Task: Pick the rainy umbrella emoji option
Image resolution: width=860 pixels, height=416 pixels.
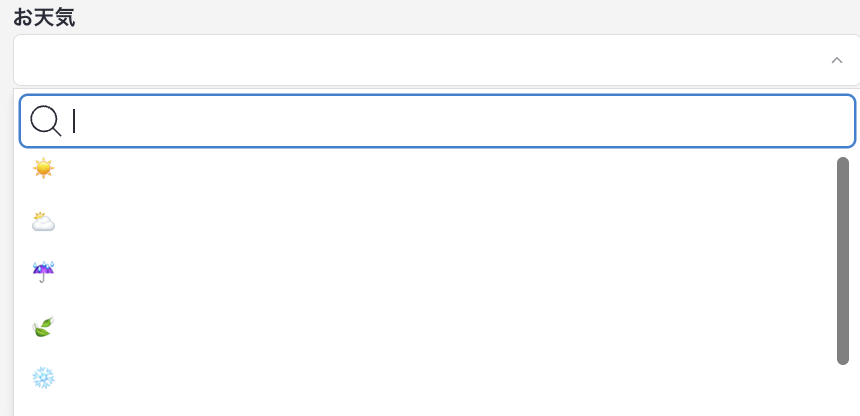Action: (43, 273)
